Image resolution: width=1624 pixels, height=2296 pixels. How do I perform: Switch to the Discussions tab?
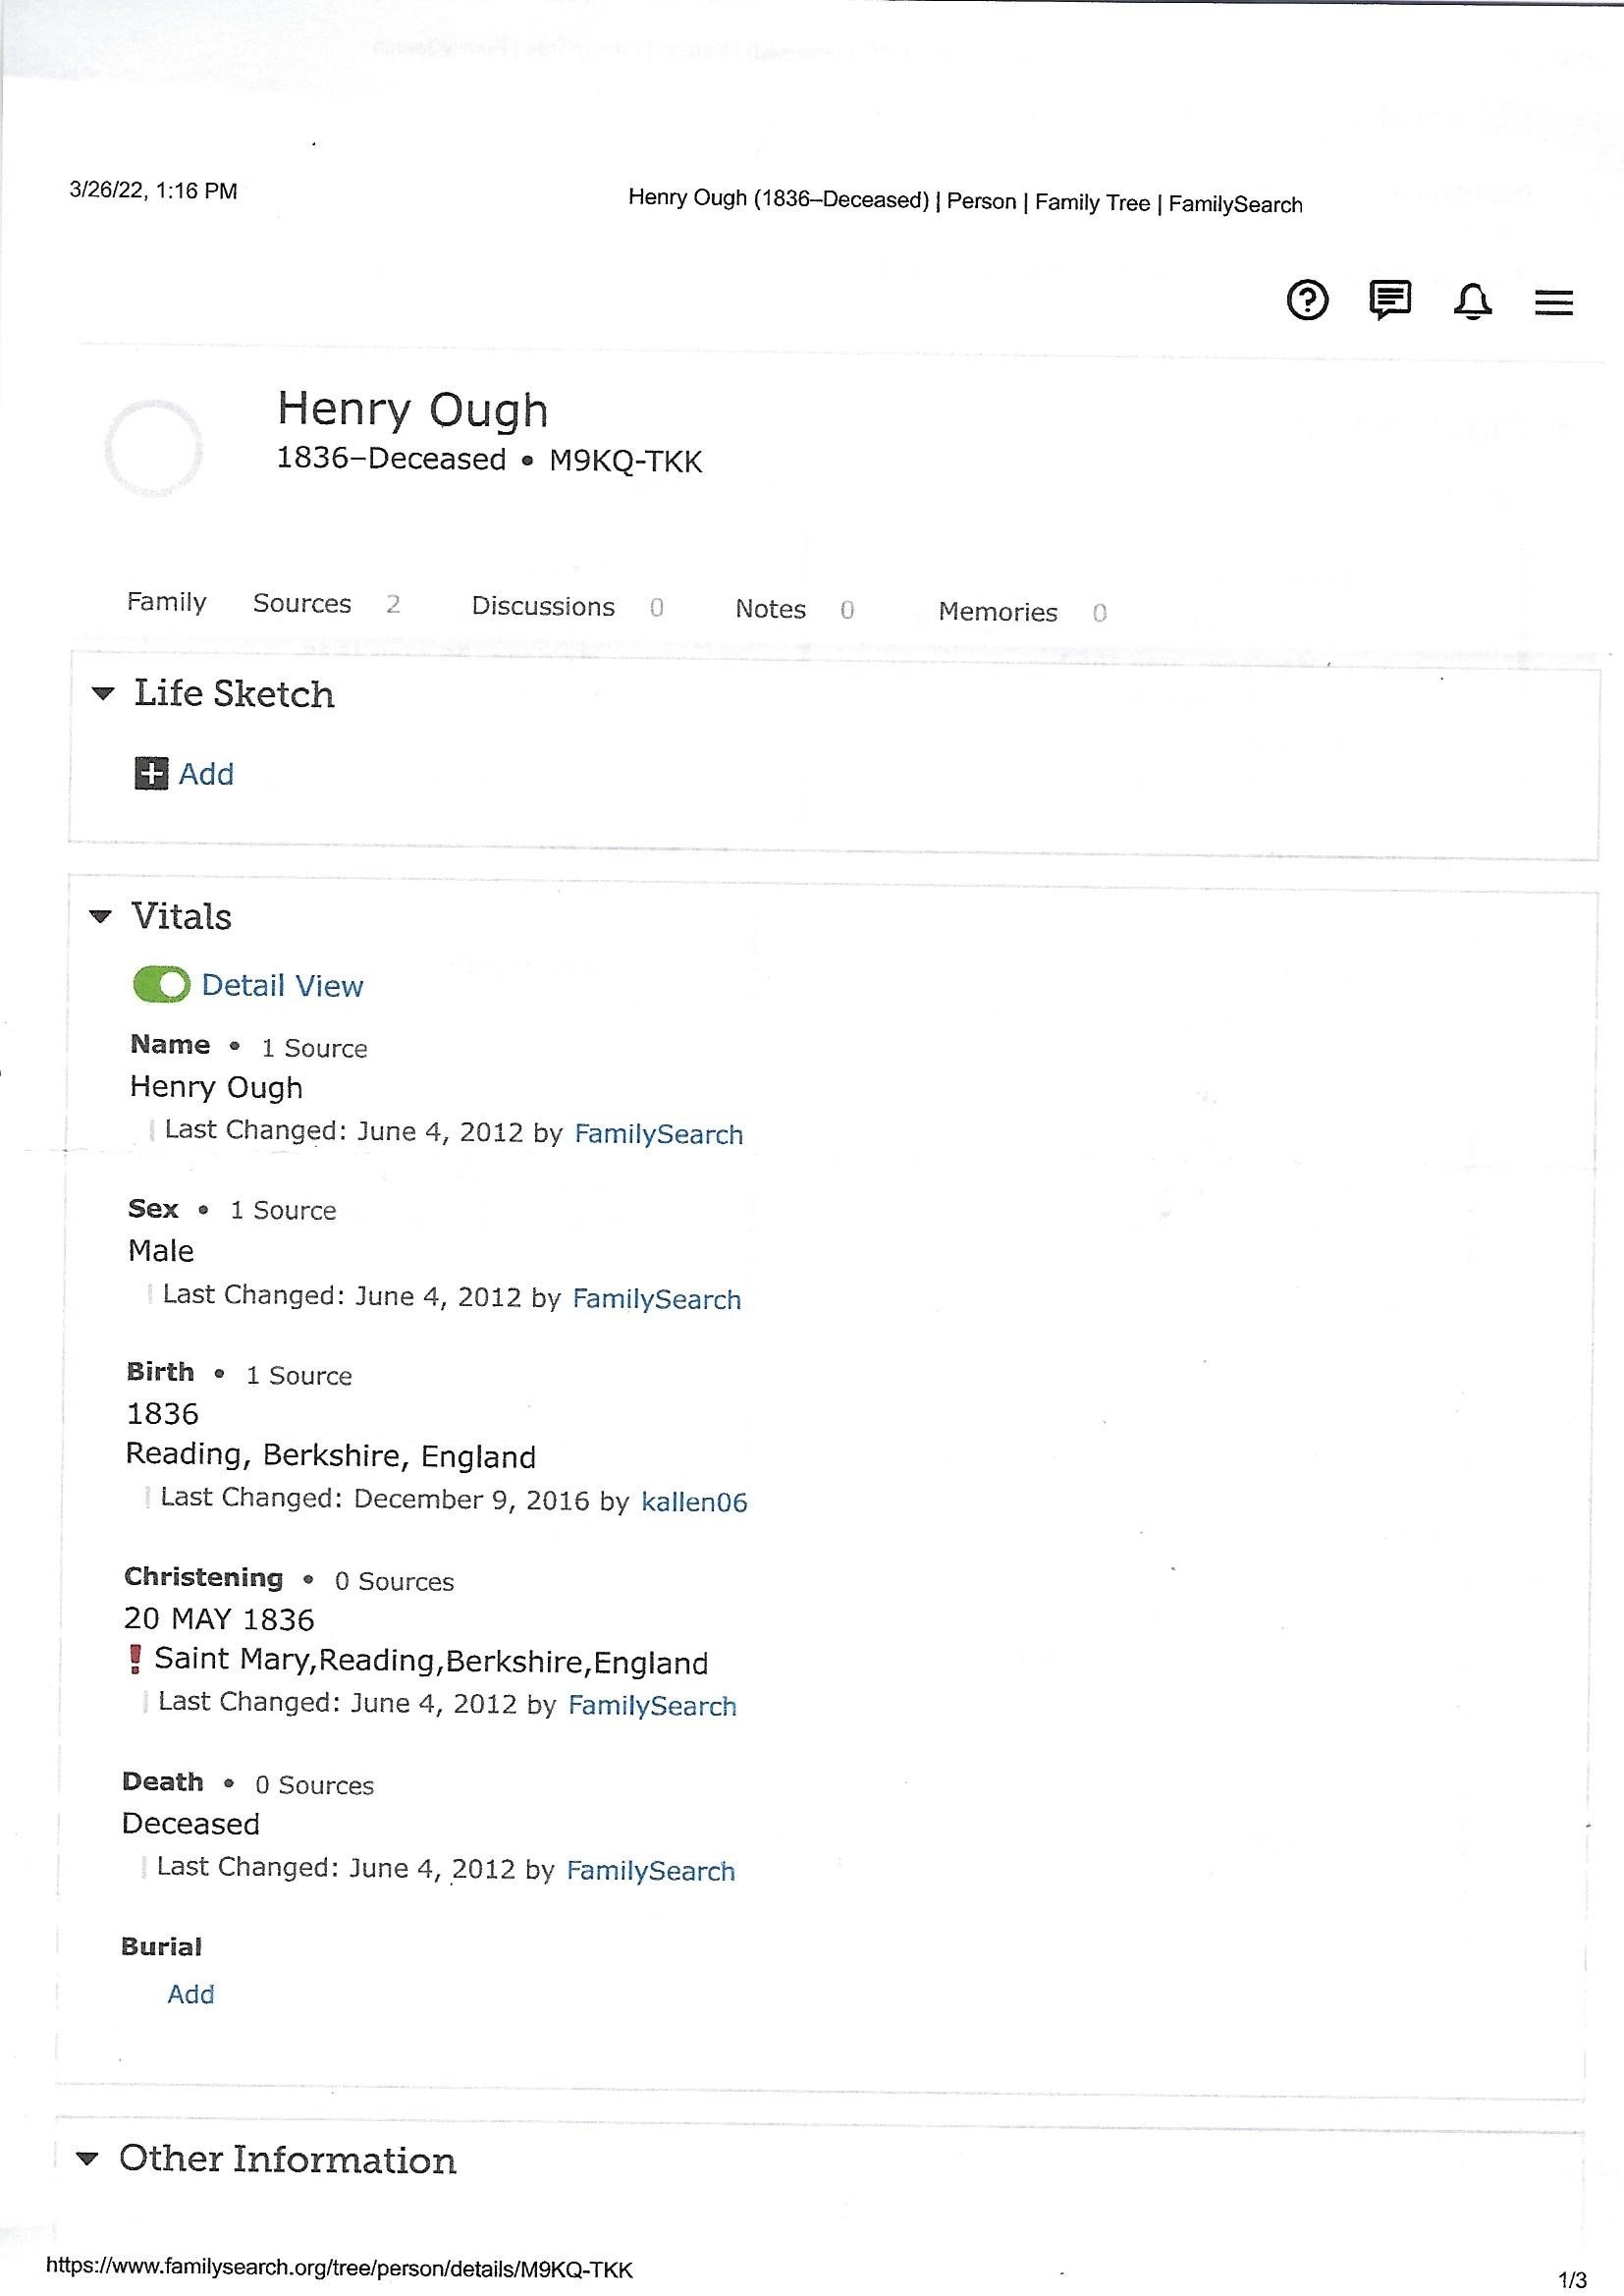pyautogui.click(x=543, y=606)
